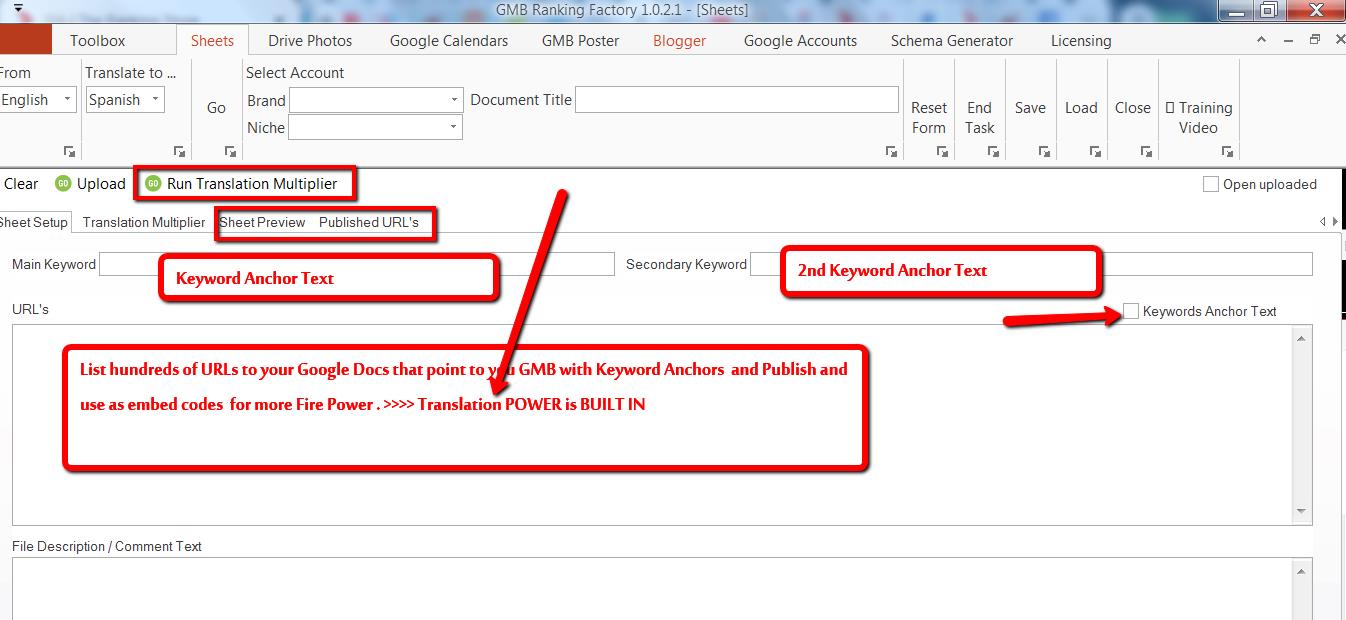Minimize the inner Sheets document window
Viewport: 1346px width, 620px height.
(1288, 40)
